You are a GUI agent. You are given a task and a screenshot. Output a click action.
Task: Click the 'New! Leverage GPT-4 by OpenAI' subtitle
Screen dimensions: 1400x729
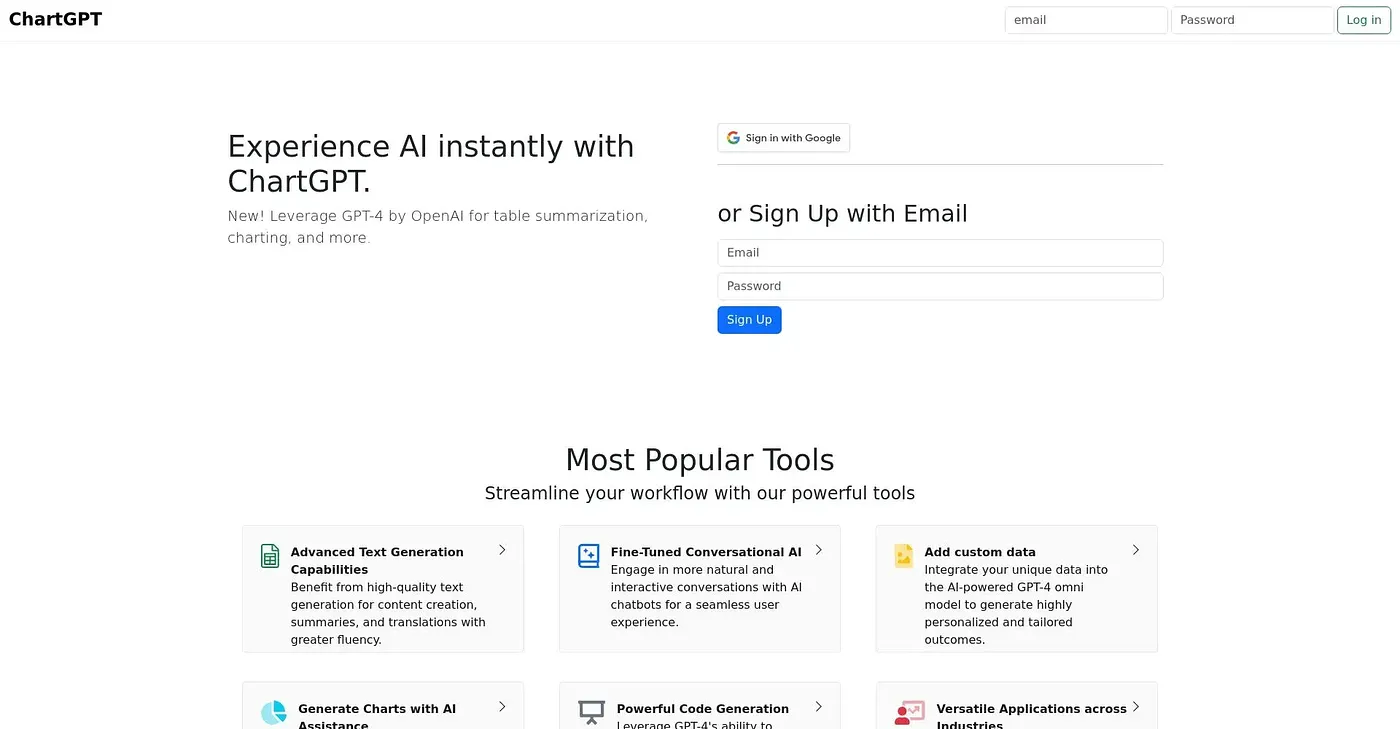click(438, 227)
